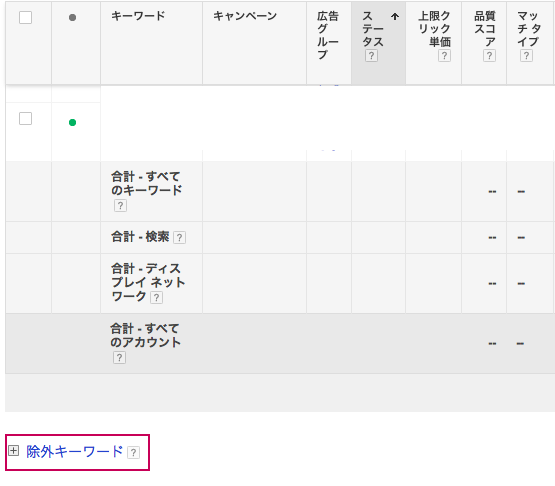
Task: Click the gray status dot column header
Action: pos(73,17)
